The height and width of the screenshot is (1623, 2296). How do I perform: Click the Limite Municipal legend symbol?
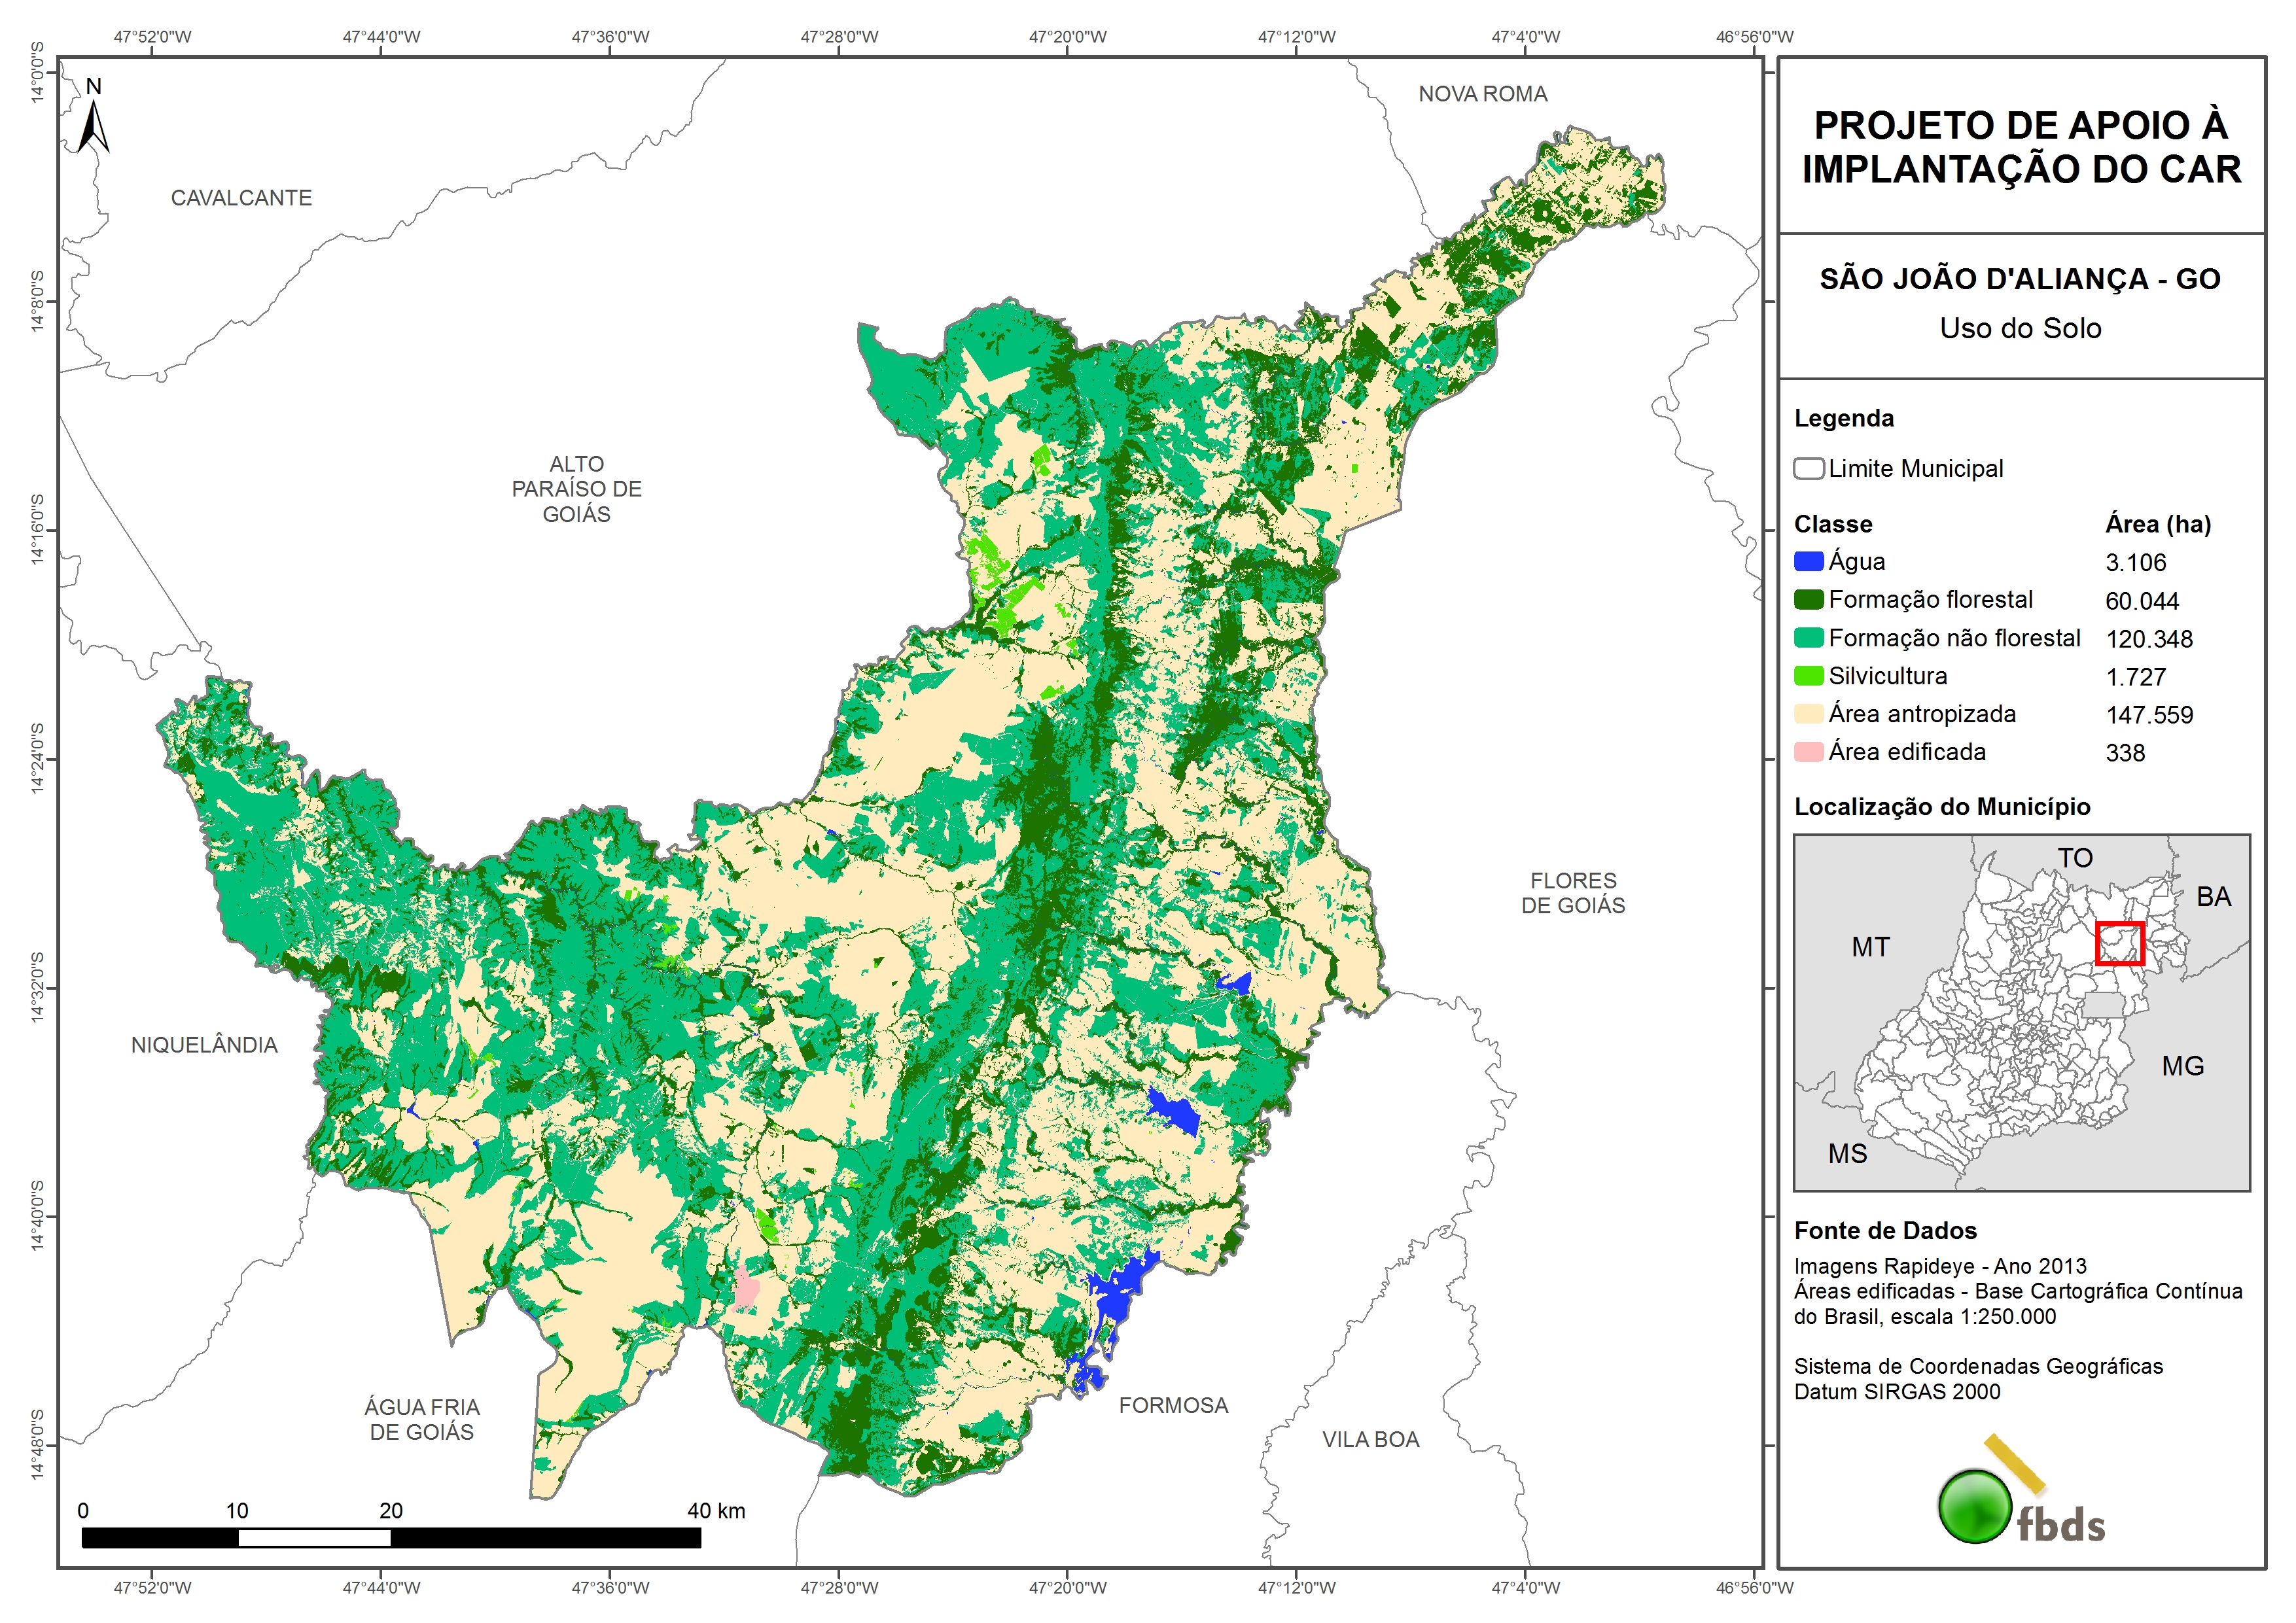click(x=1808, y=469)
